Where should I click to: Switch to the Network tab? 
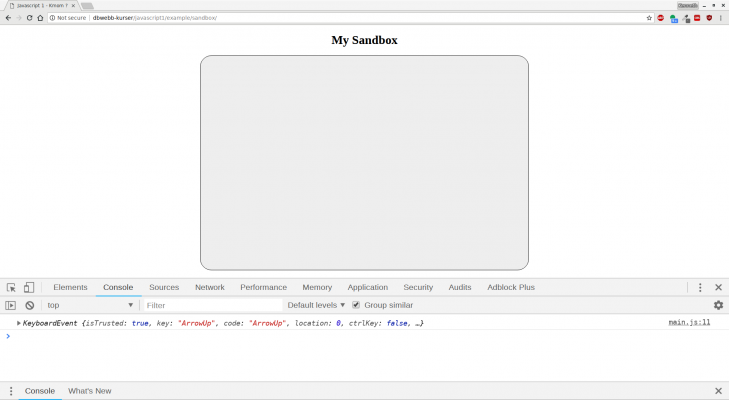point(210,287)
